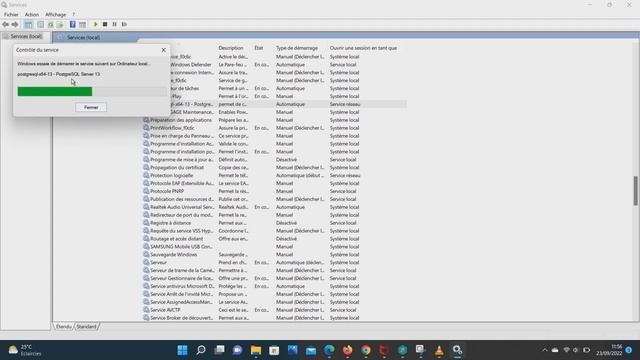The height and width of the screenshot is (360, 640).
Task: Open the Fichier menu
Action: (11, 15)
